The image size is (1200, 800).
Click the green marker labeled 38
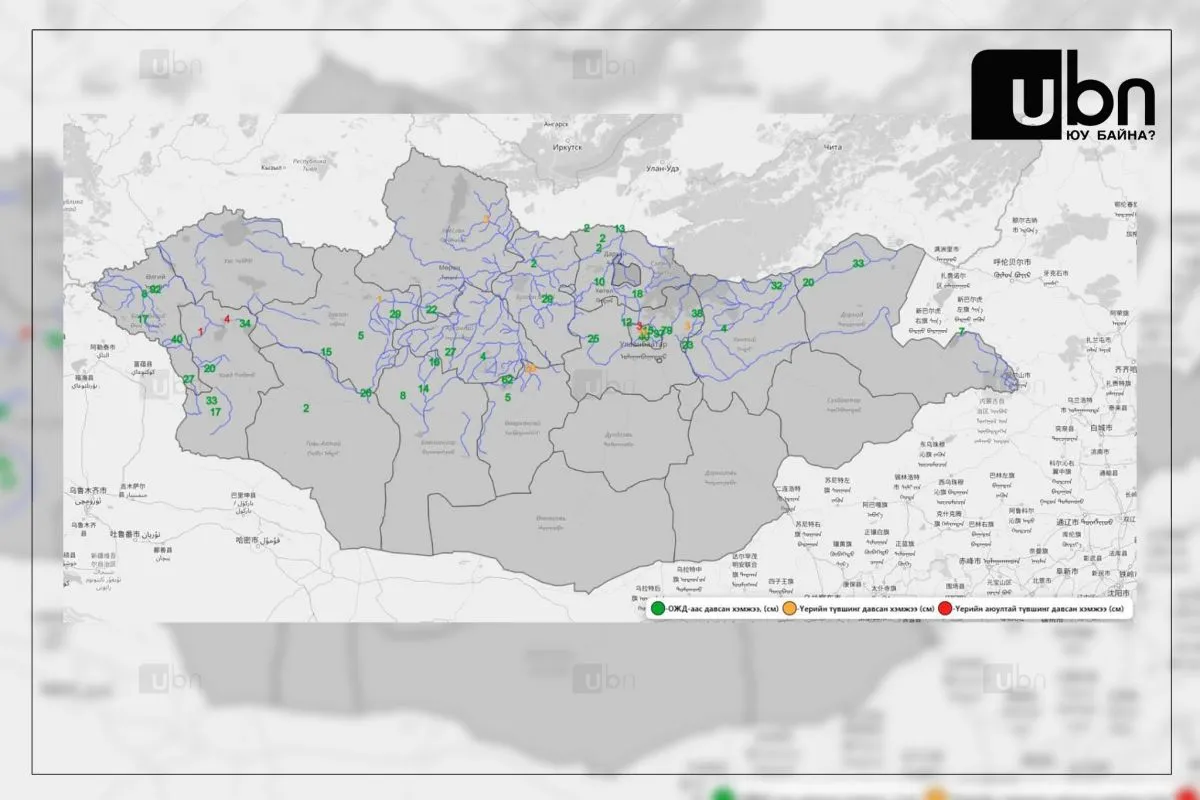pos(698,314)
